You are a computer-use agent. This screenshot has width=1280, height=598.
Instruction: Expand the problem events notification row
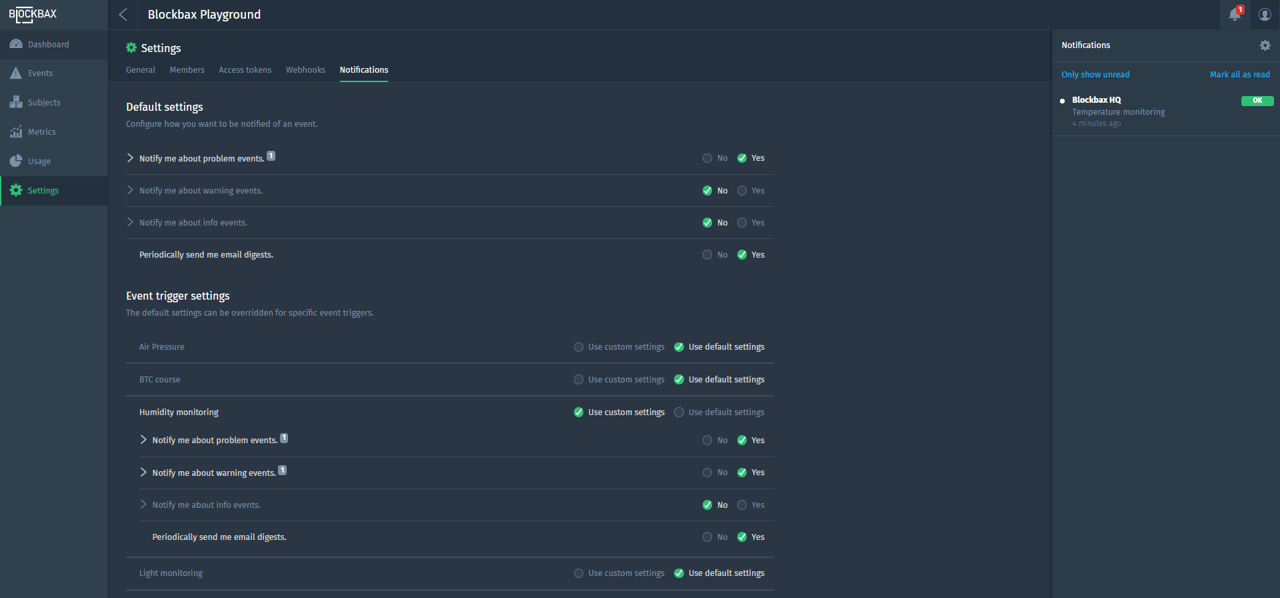[130, 157]
